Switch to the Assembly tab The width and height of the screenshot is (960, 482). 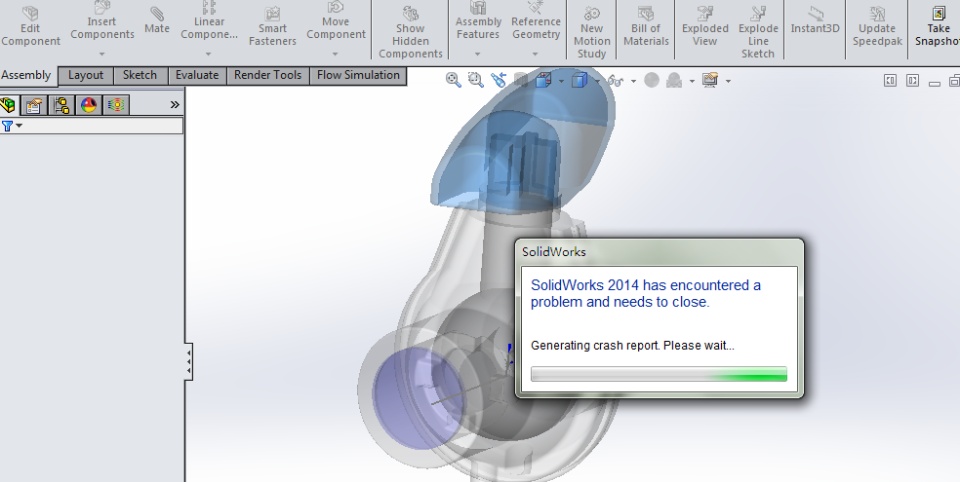[26, 75]
